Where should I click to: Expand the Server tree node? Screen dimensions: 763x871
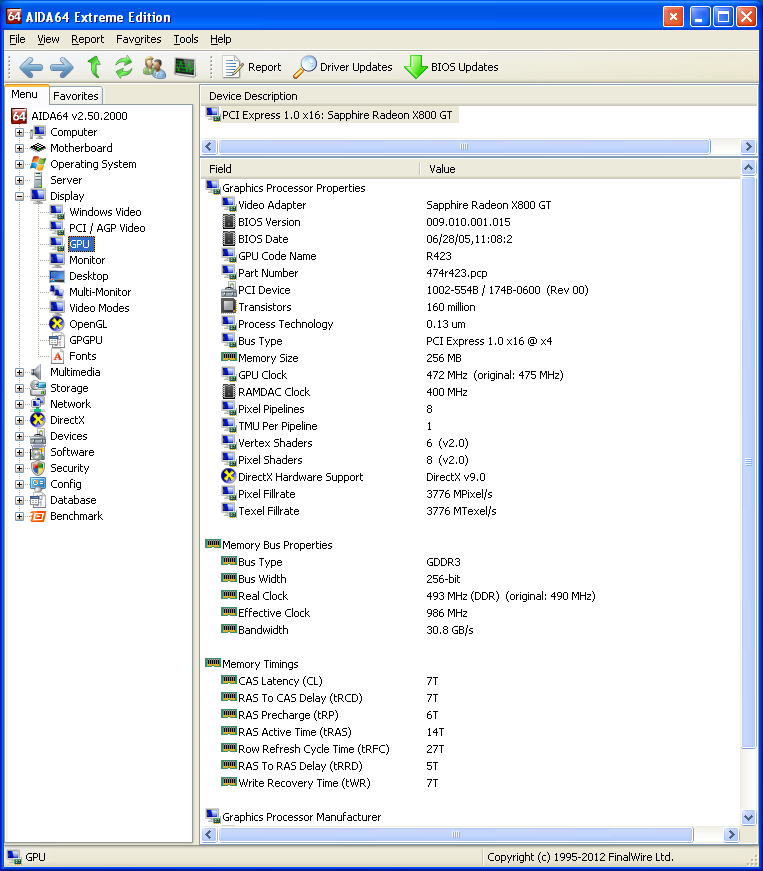pos(19,181)
